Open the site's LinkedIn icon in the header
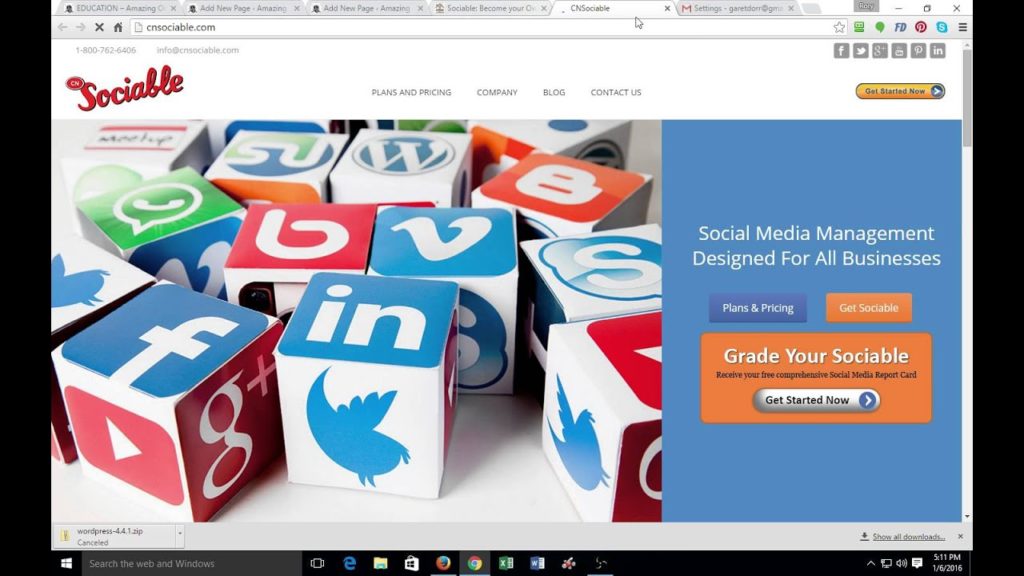The height and width of the screenshot is (576, 1024). pyautogui.click(x=938, y=50)
